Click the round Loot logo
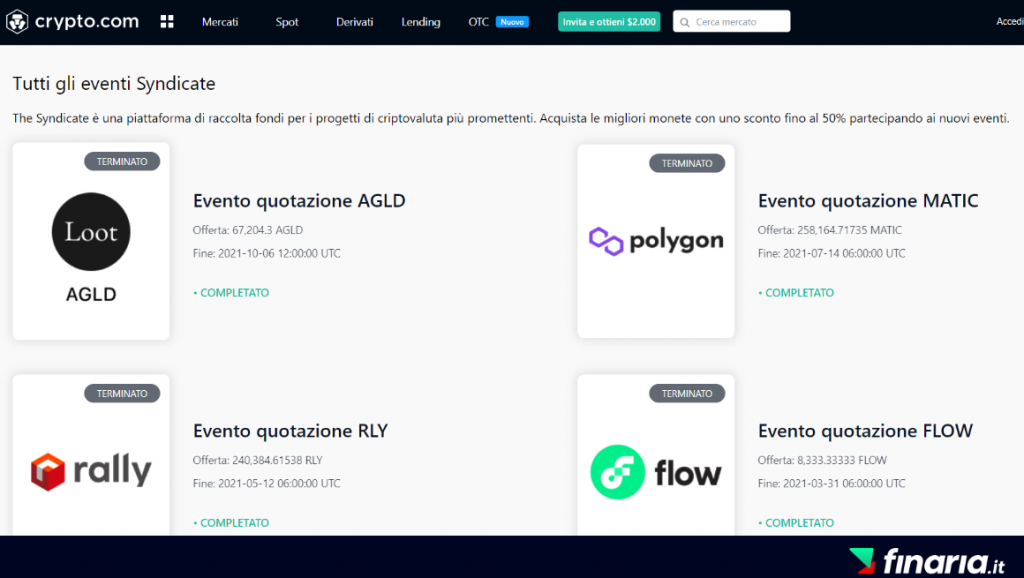The image size is (1024, 578). tap(91, 232)
